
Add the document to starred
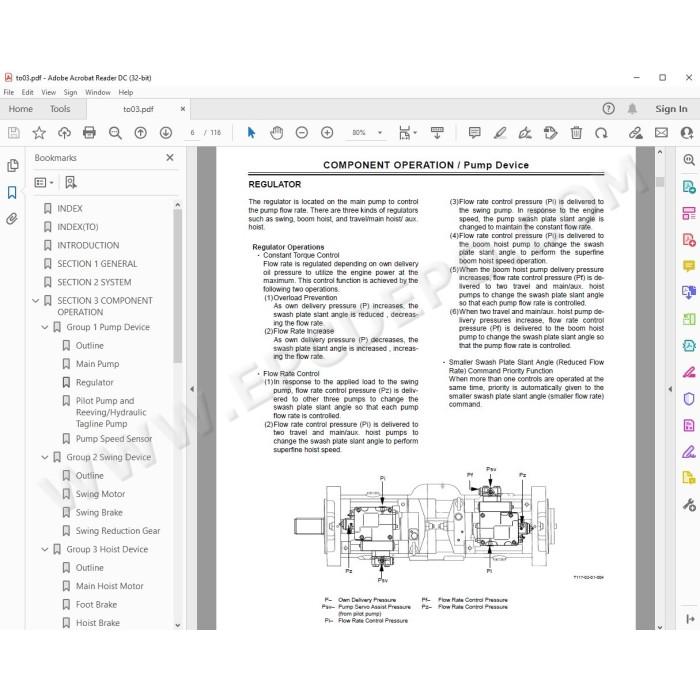39,133
